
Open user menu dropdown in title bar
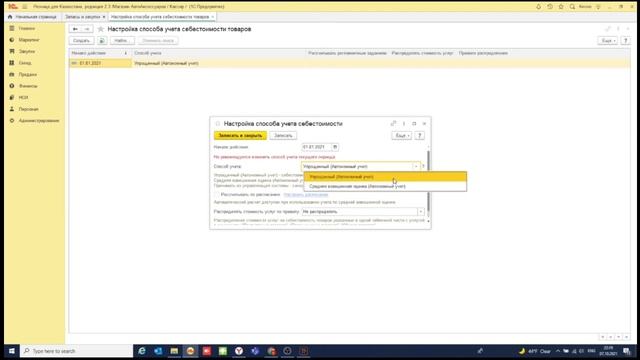pyautogui.click(x=598, y=7)
